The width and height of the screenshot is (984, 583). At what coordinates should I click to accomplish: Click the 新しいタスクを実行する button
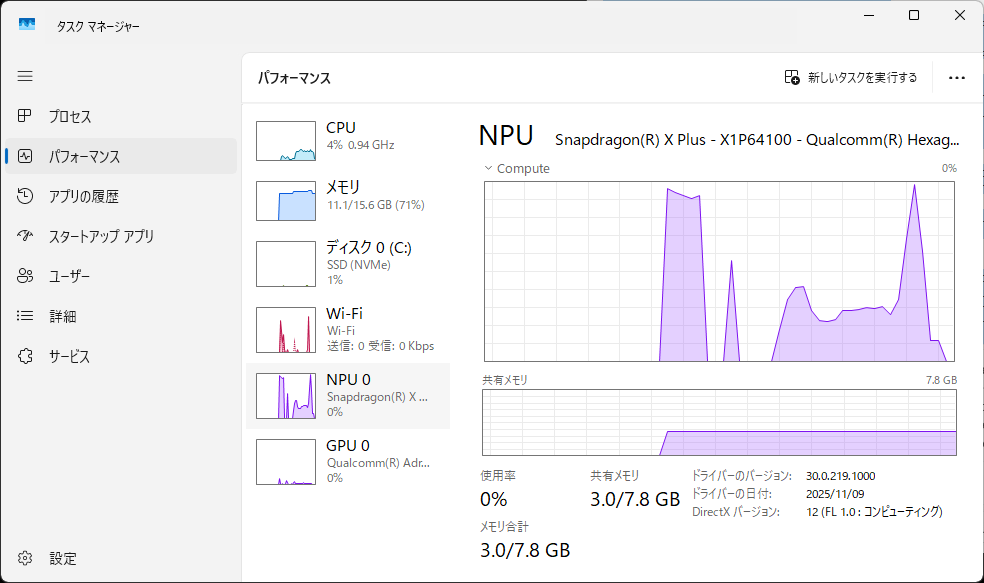point(850,78)
